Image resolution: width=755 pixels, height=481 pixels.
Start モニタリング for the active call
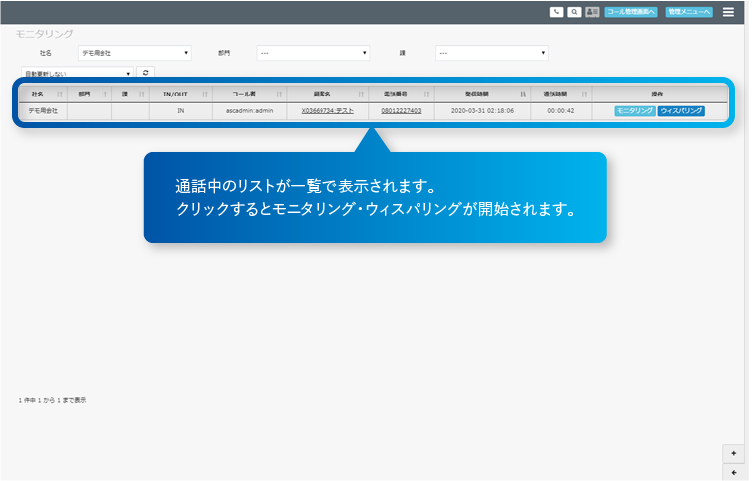point(635,111)
